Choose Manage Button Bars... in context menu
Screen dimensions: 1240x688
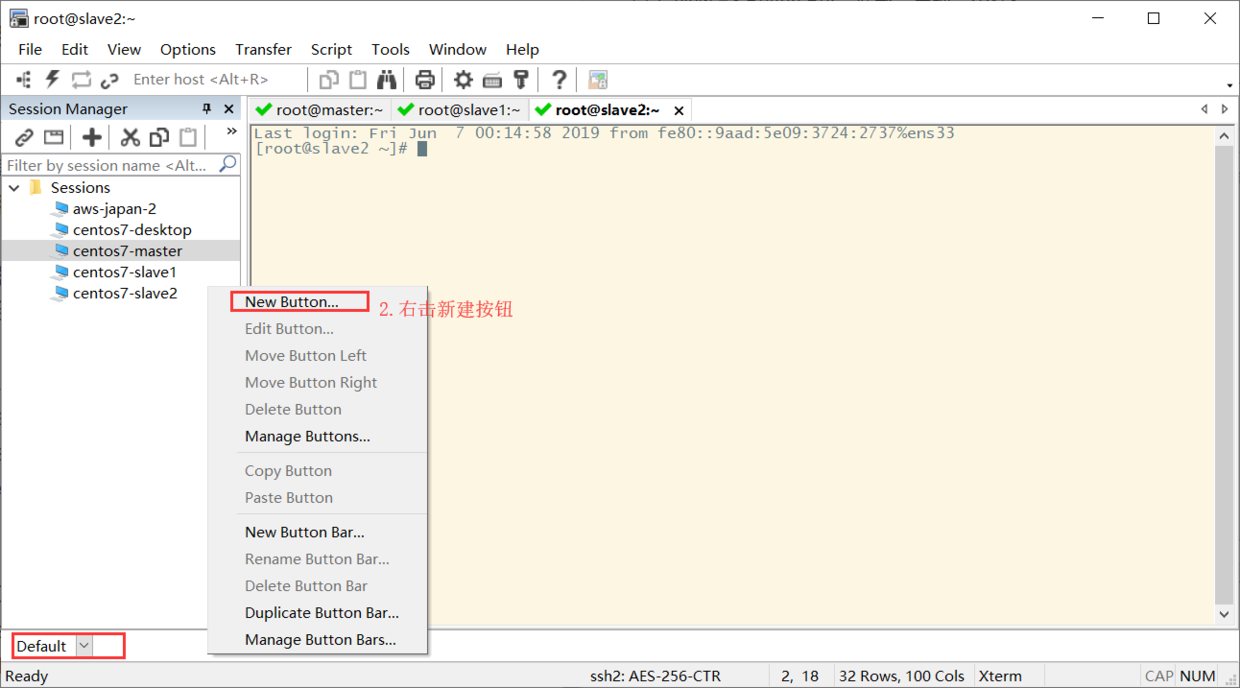pos(321,640)
